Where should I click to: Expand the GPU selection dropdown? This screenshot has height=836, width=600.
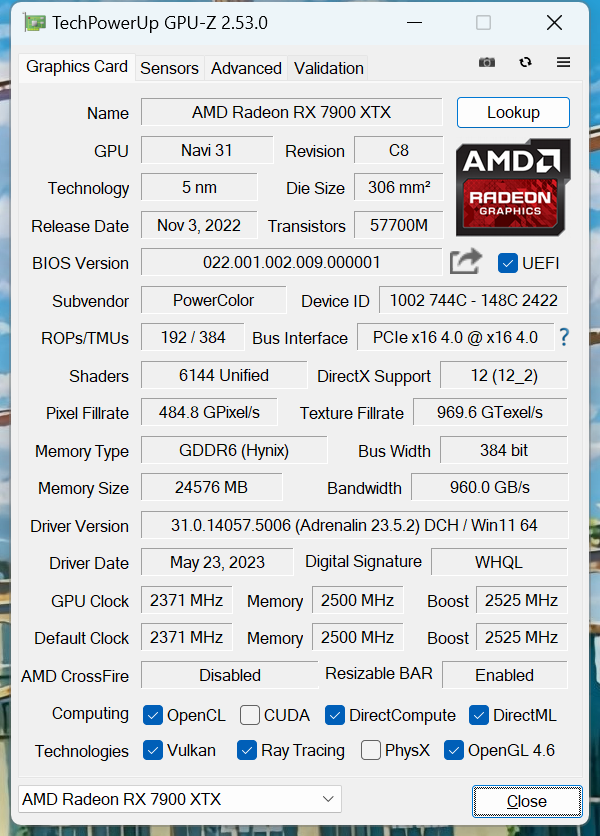click(328, 799)
